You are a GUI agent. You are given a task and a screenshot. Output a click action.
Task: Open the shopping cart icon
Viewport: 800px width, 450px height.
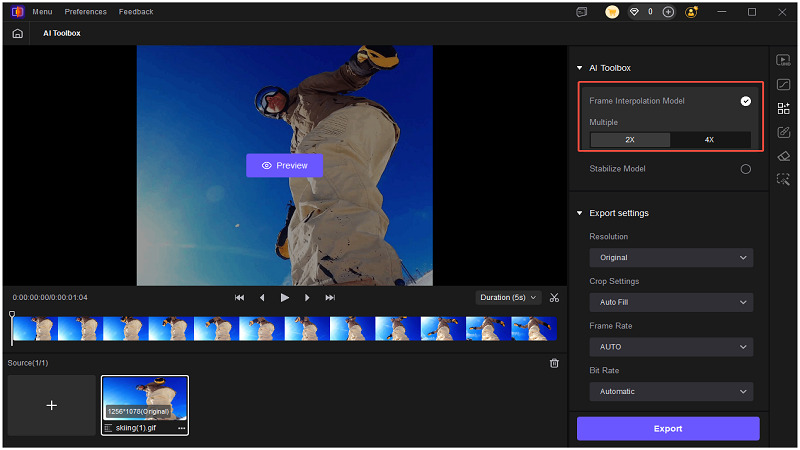(612, 12)
